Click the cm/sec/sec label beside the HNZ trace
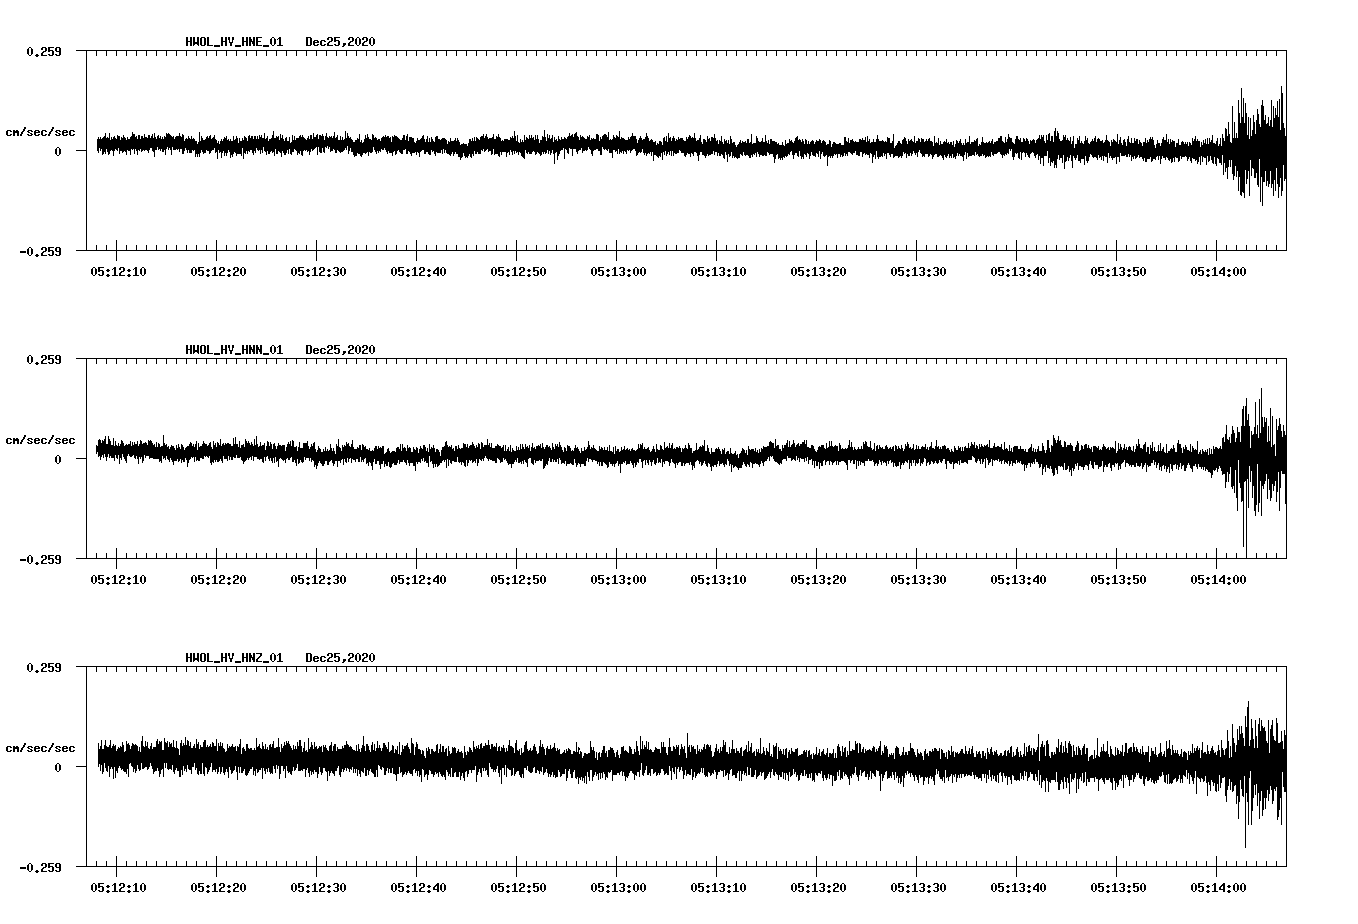1358x924 pixels. (41, 748)
